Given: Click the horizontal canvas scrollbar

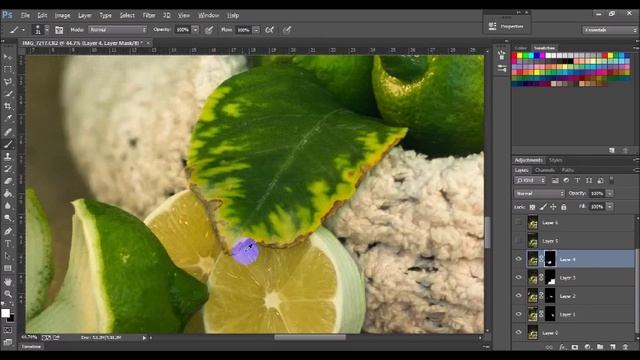Looking at the screenshot, I should [310, 338].
